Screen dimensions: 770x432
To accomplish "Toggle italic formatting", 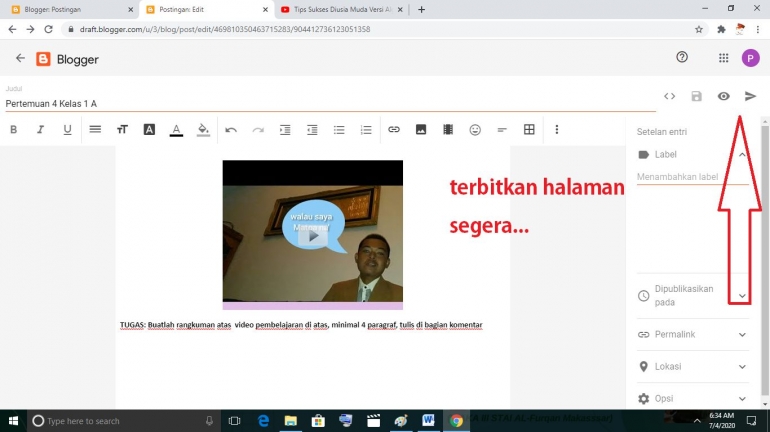I will coord(40,130).
